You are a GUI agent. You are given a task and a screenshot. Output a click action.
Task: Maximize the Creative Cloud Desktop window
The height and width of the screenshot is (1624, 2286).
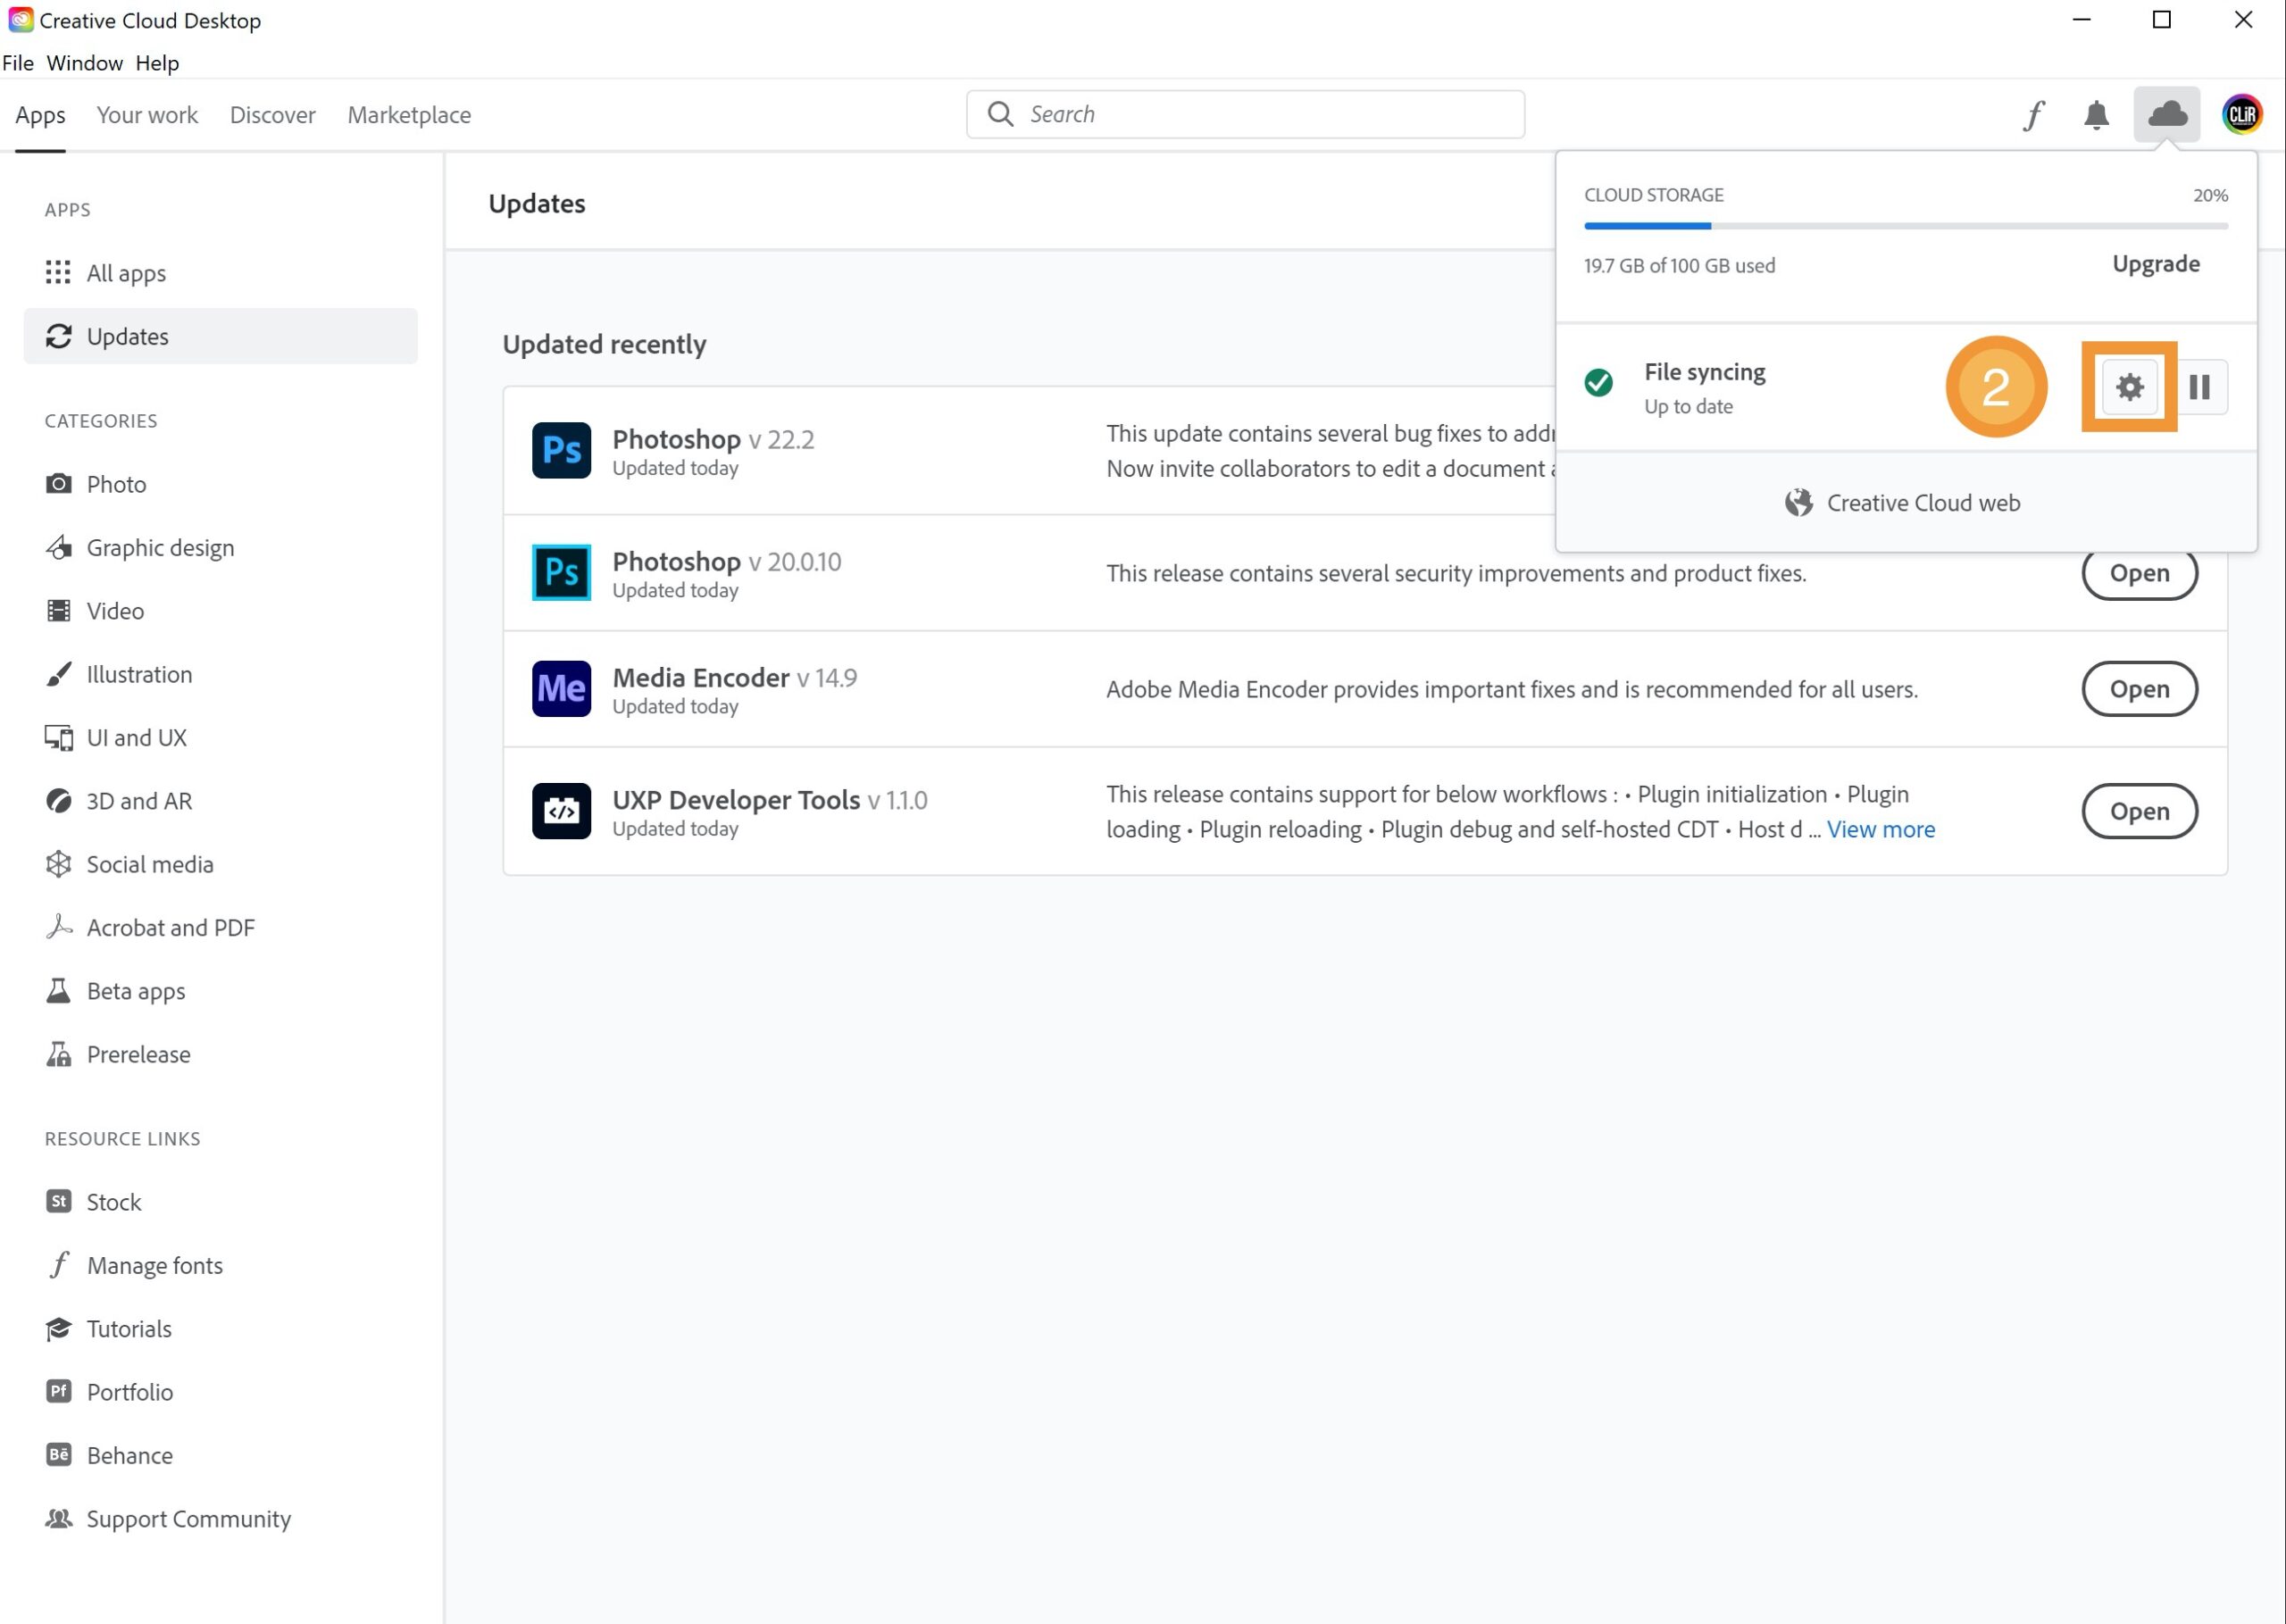tap(2161, 20)
